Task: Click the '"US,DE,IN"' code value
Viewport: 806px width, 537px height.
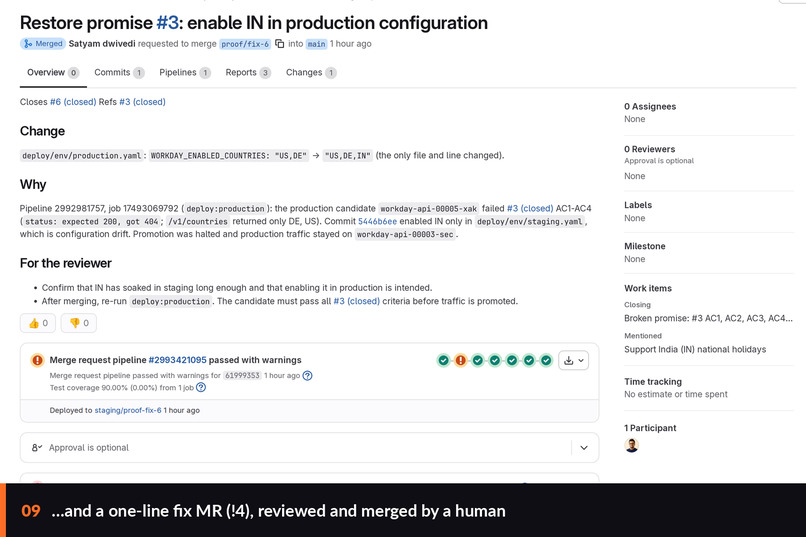Action: 347,156
